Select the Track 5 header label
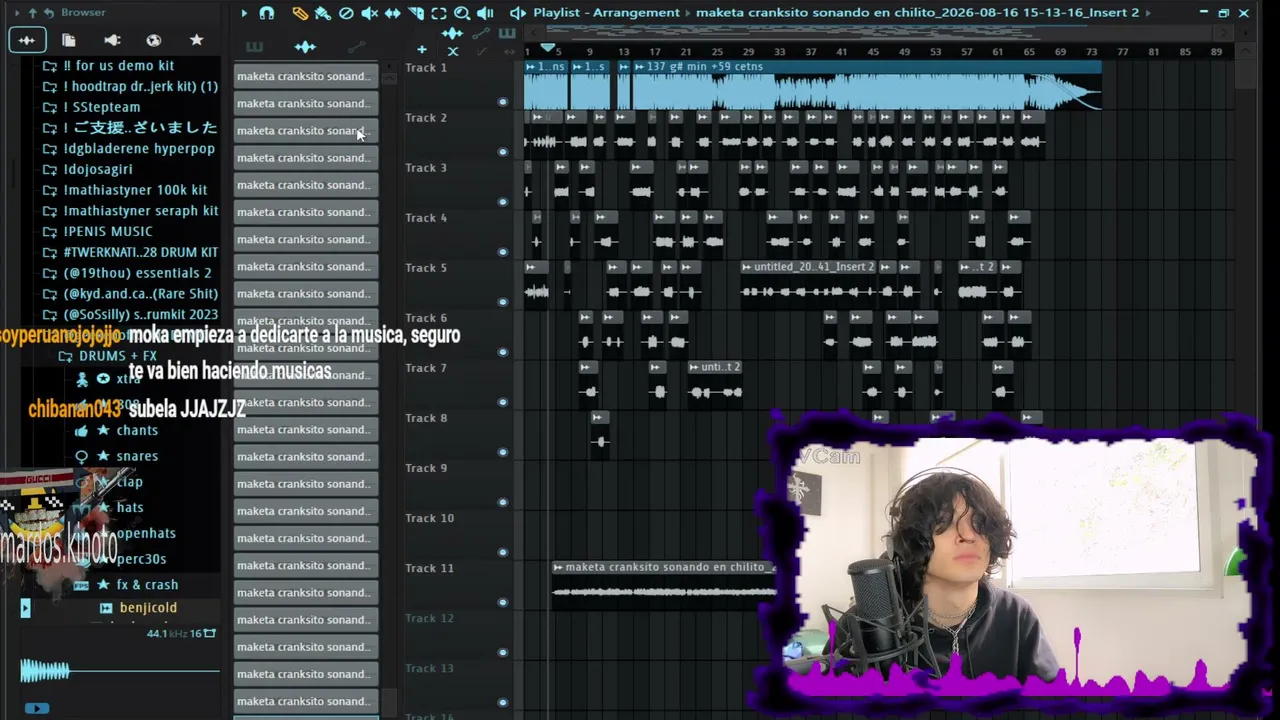The image size is (1280, 720). point(426,268)
